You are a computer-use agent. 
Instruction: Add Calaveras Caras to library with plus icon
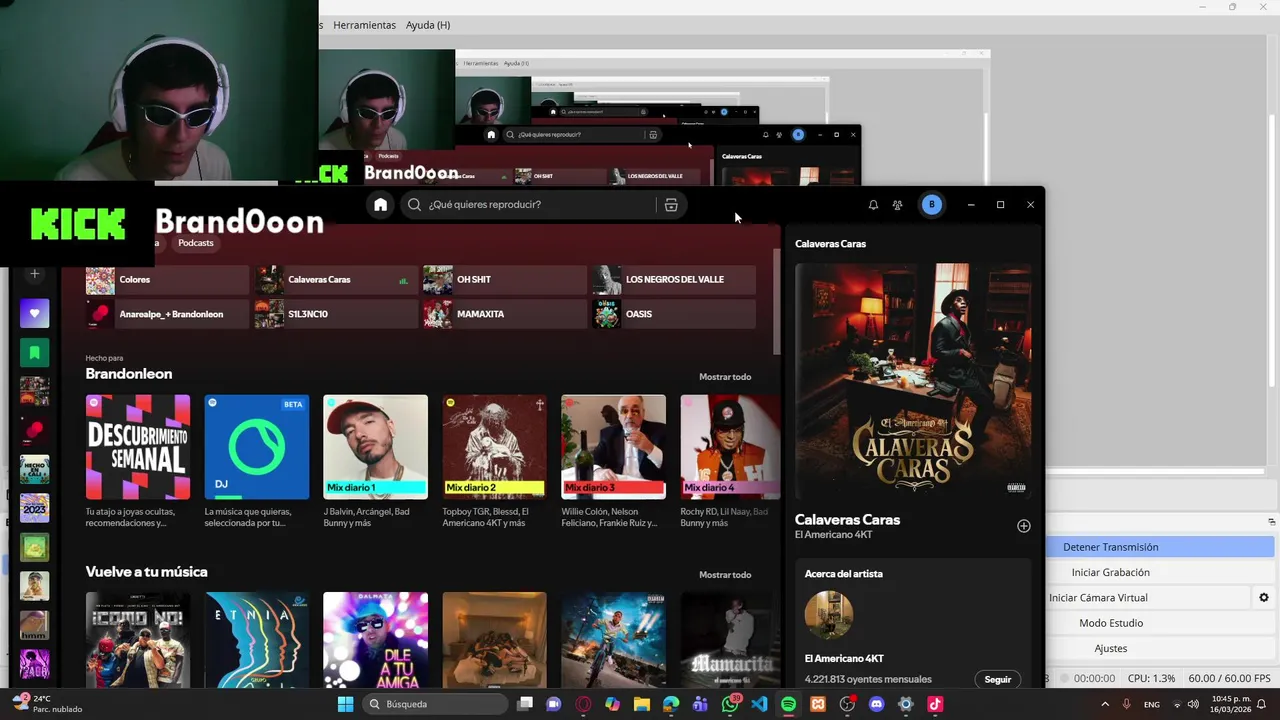tap(1023, 526)
